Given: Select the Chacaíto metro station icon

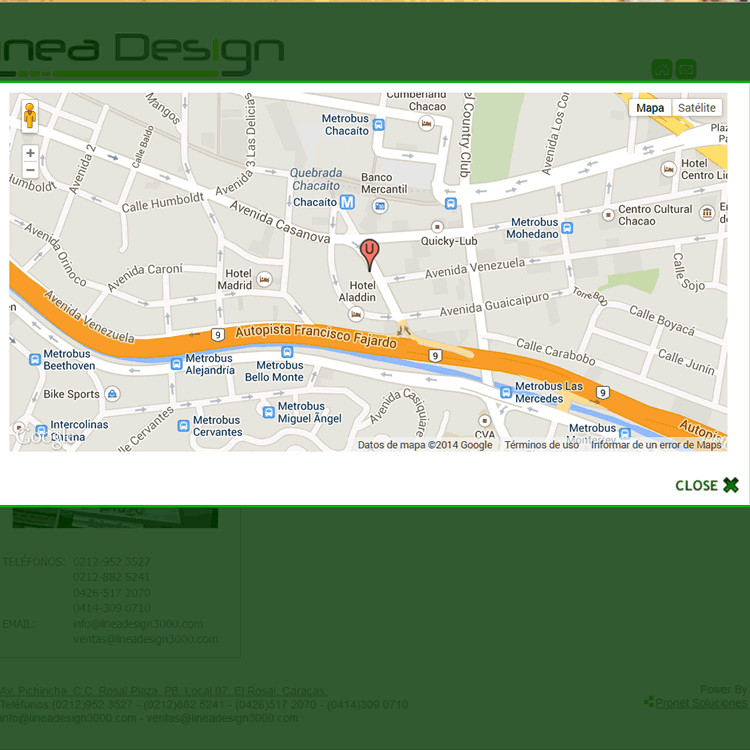Looking at the screenshot, I should (347, 202).
